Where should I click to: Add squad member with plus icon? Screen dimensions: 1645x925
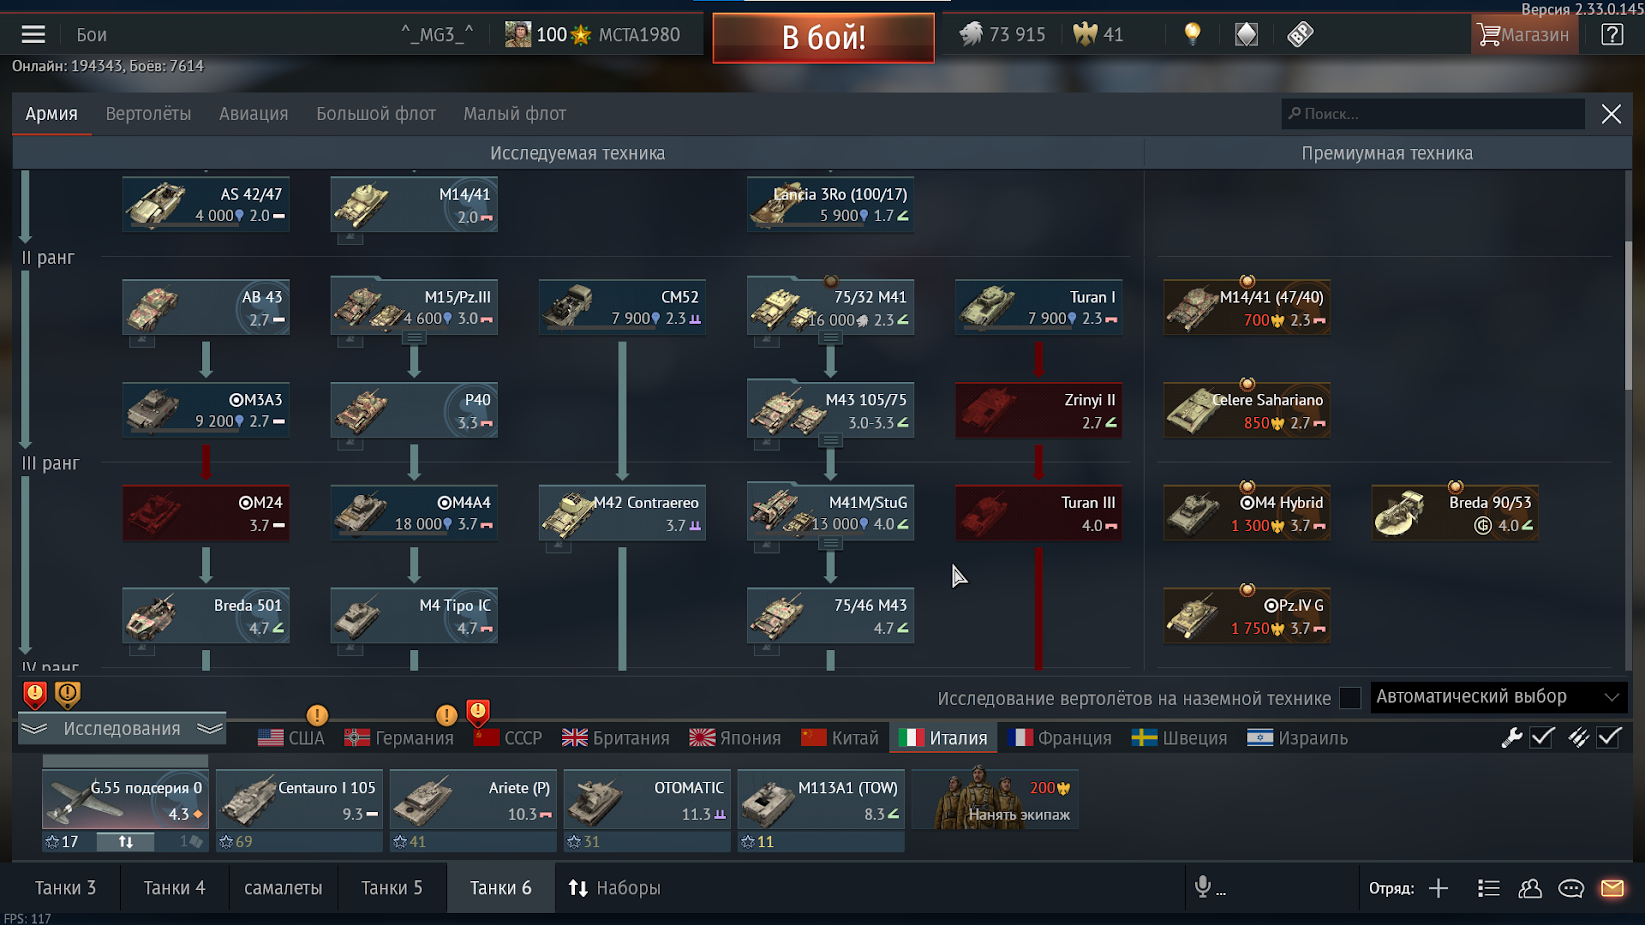tap(1438, 888)
